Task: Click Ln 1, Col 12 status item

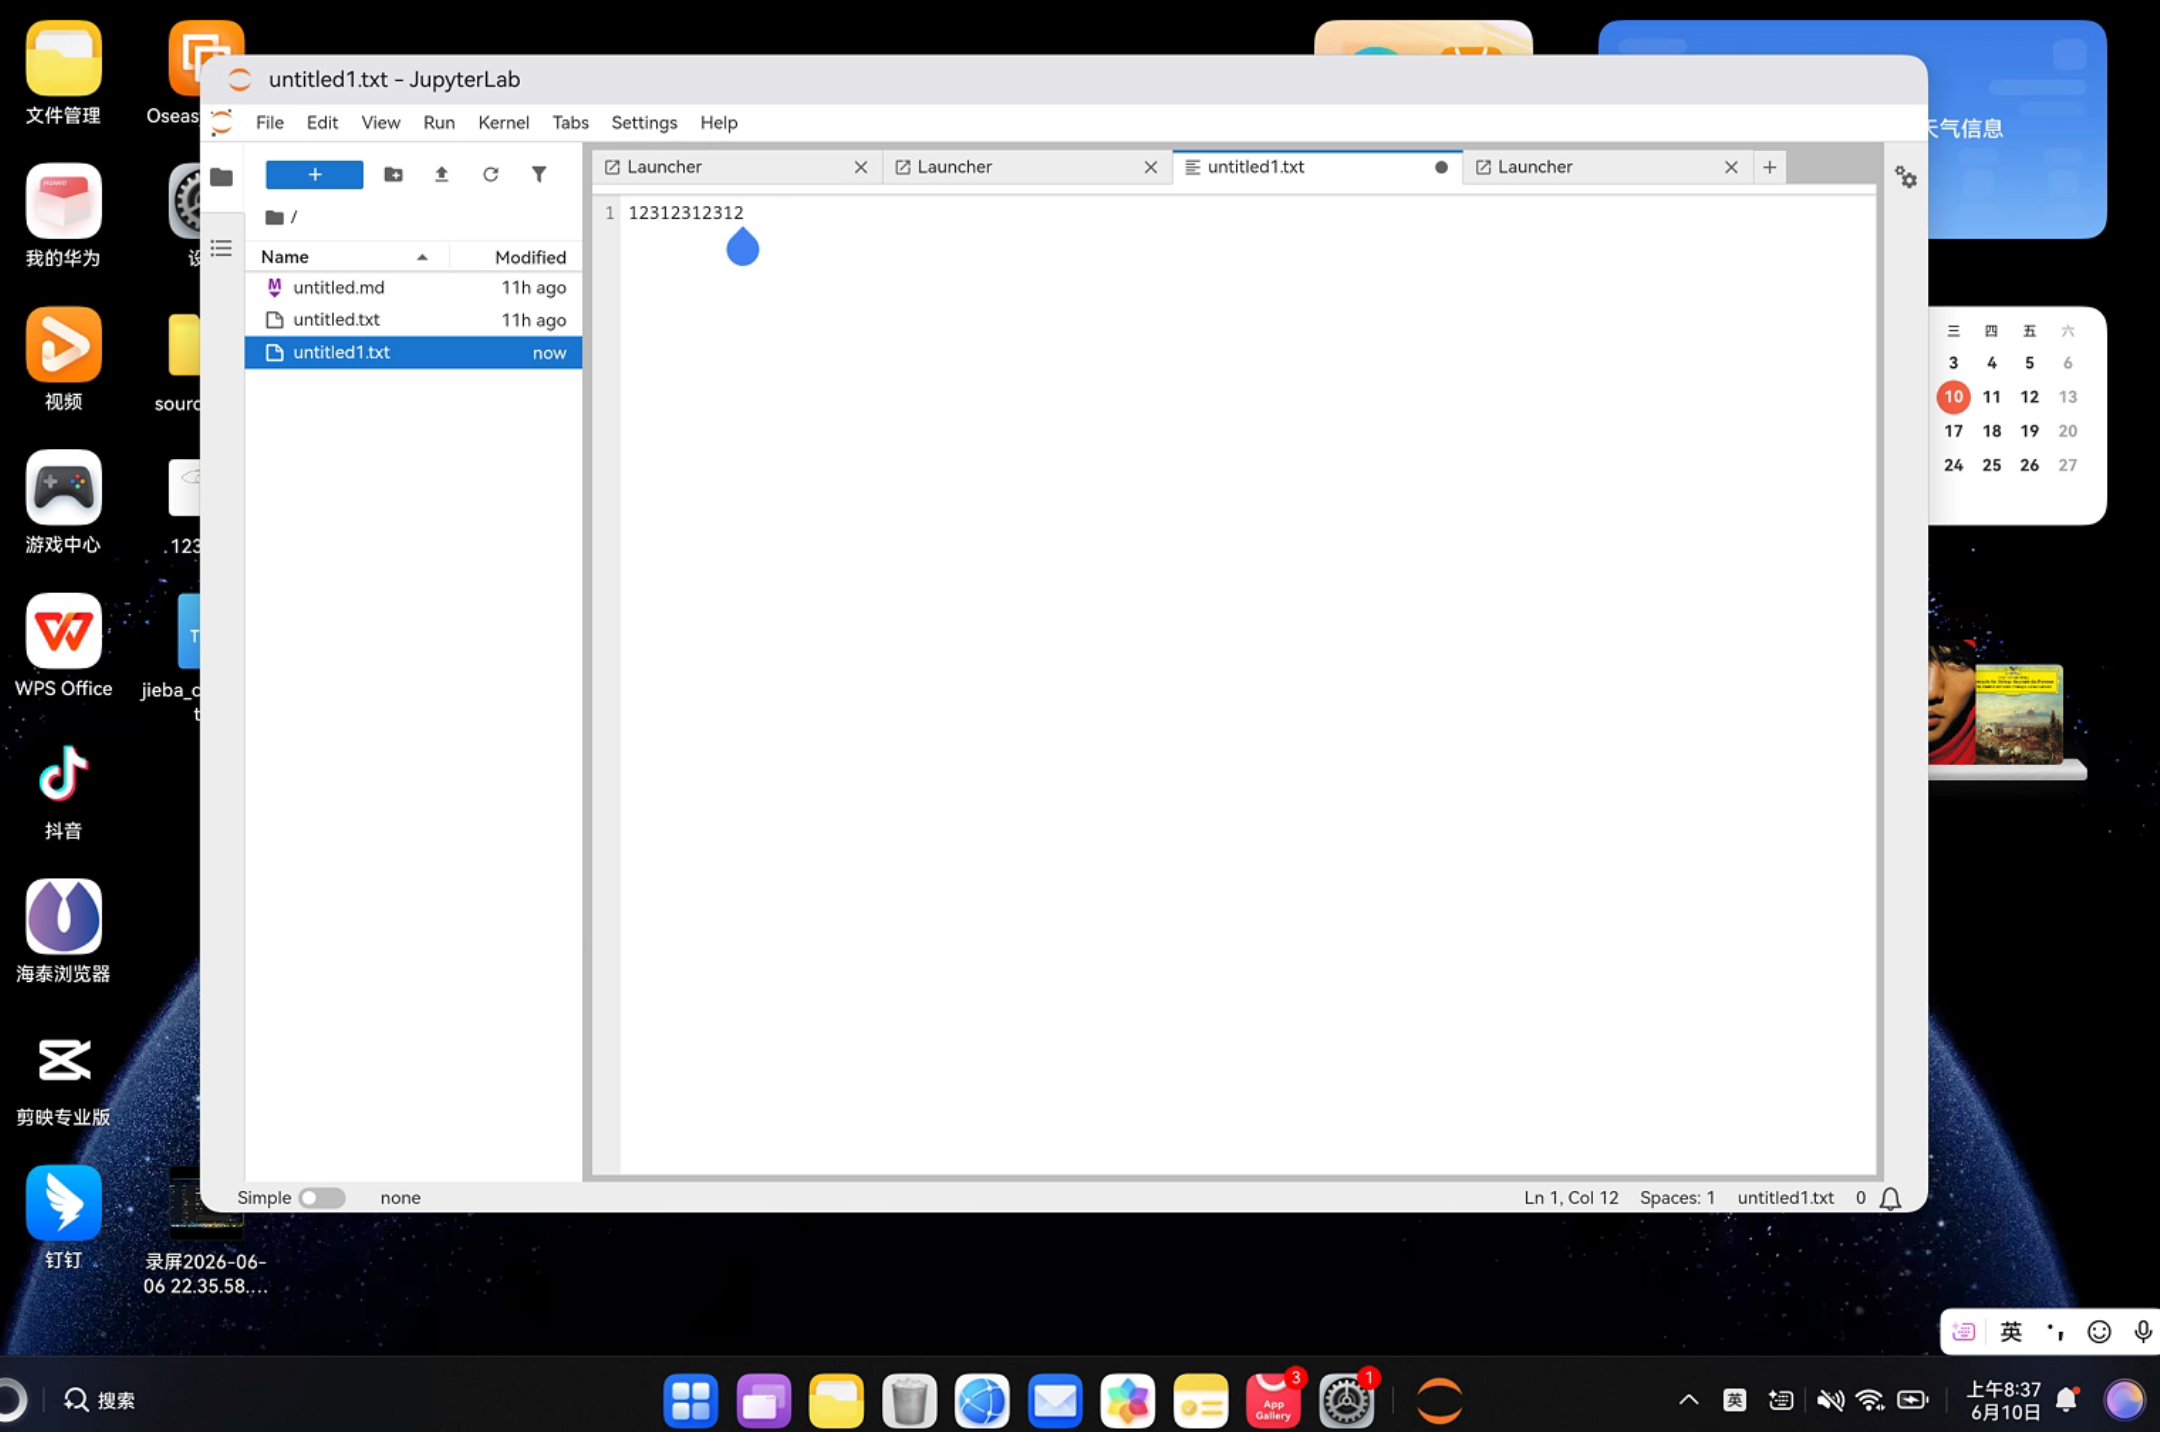Action: 1570,1198
